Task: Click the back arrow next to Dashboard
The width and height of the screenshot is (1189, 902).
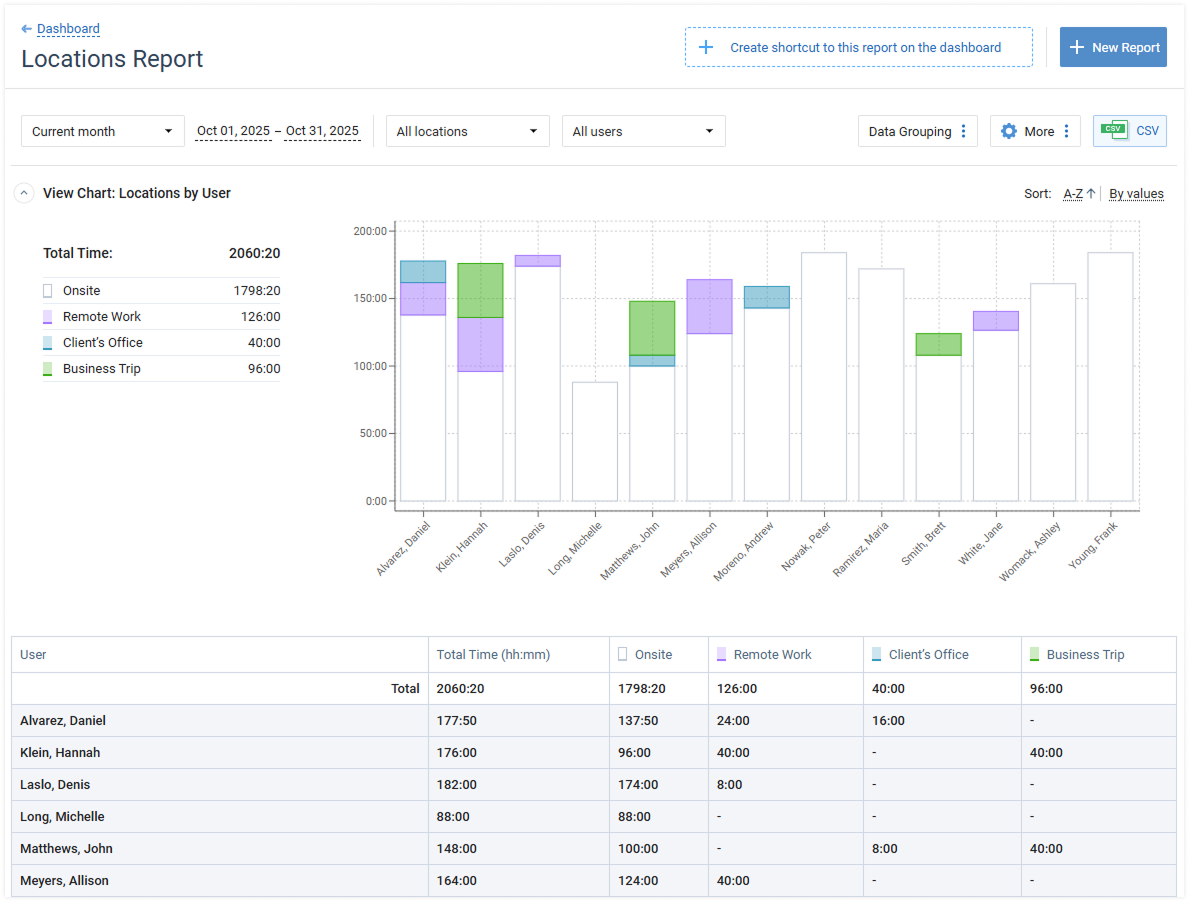Action: 27,29
